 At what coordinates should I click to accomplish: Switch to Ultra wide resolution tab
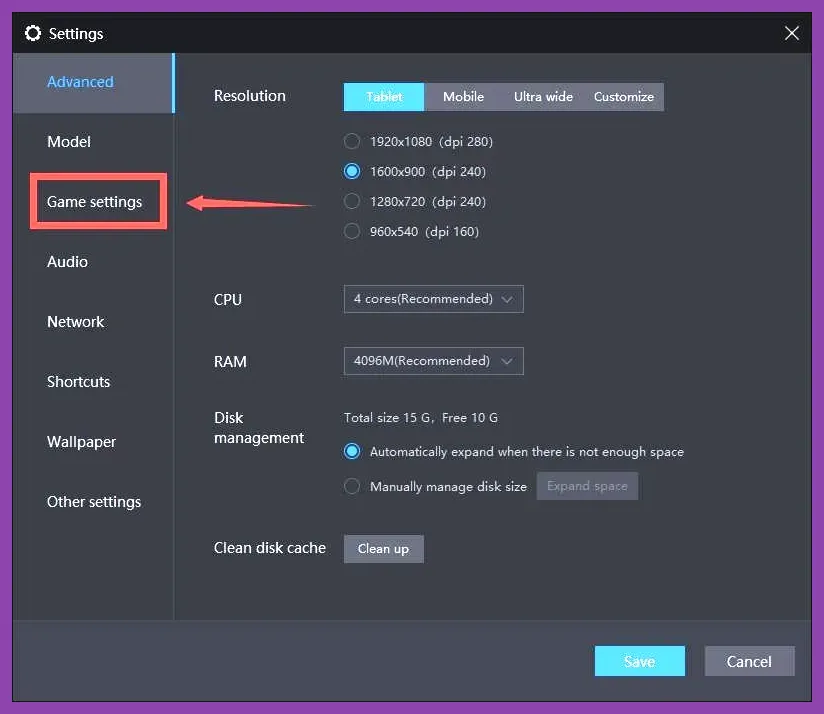tap(543, 97)
